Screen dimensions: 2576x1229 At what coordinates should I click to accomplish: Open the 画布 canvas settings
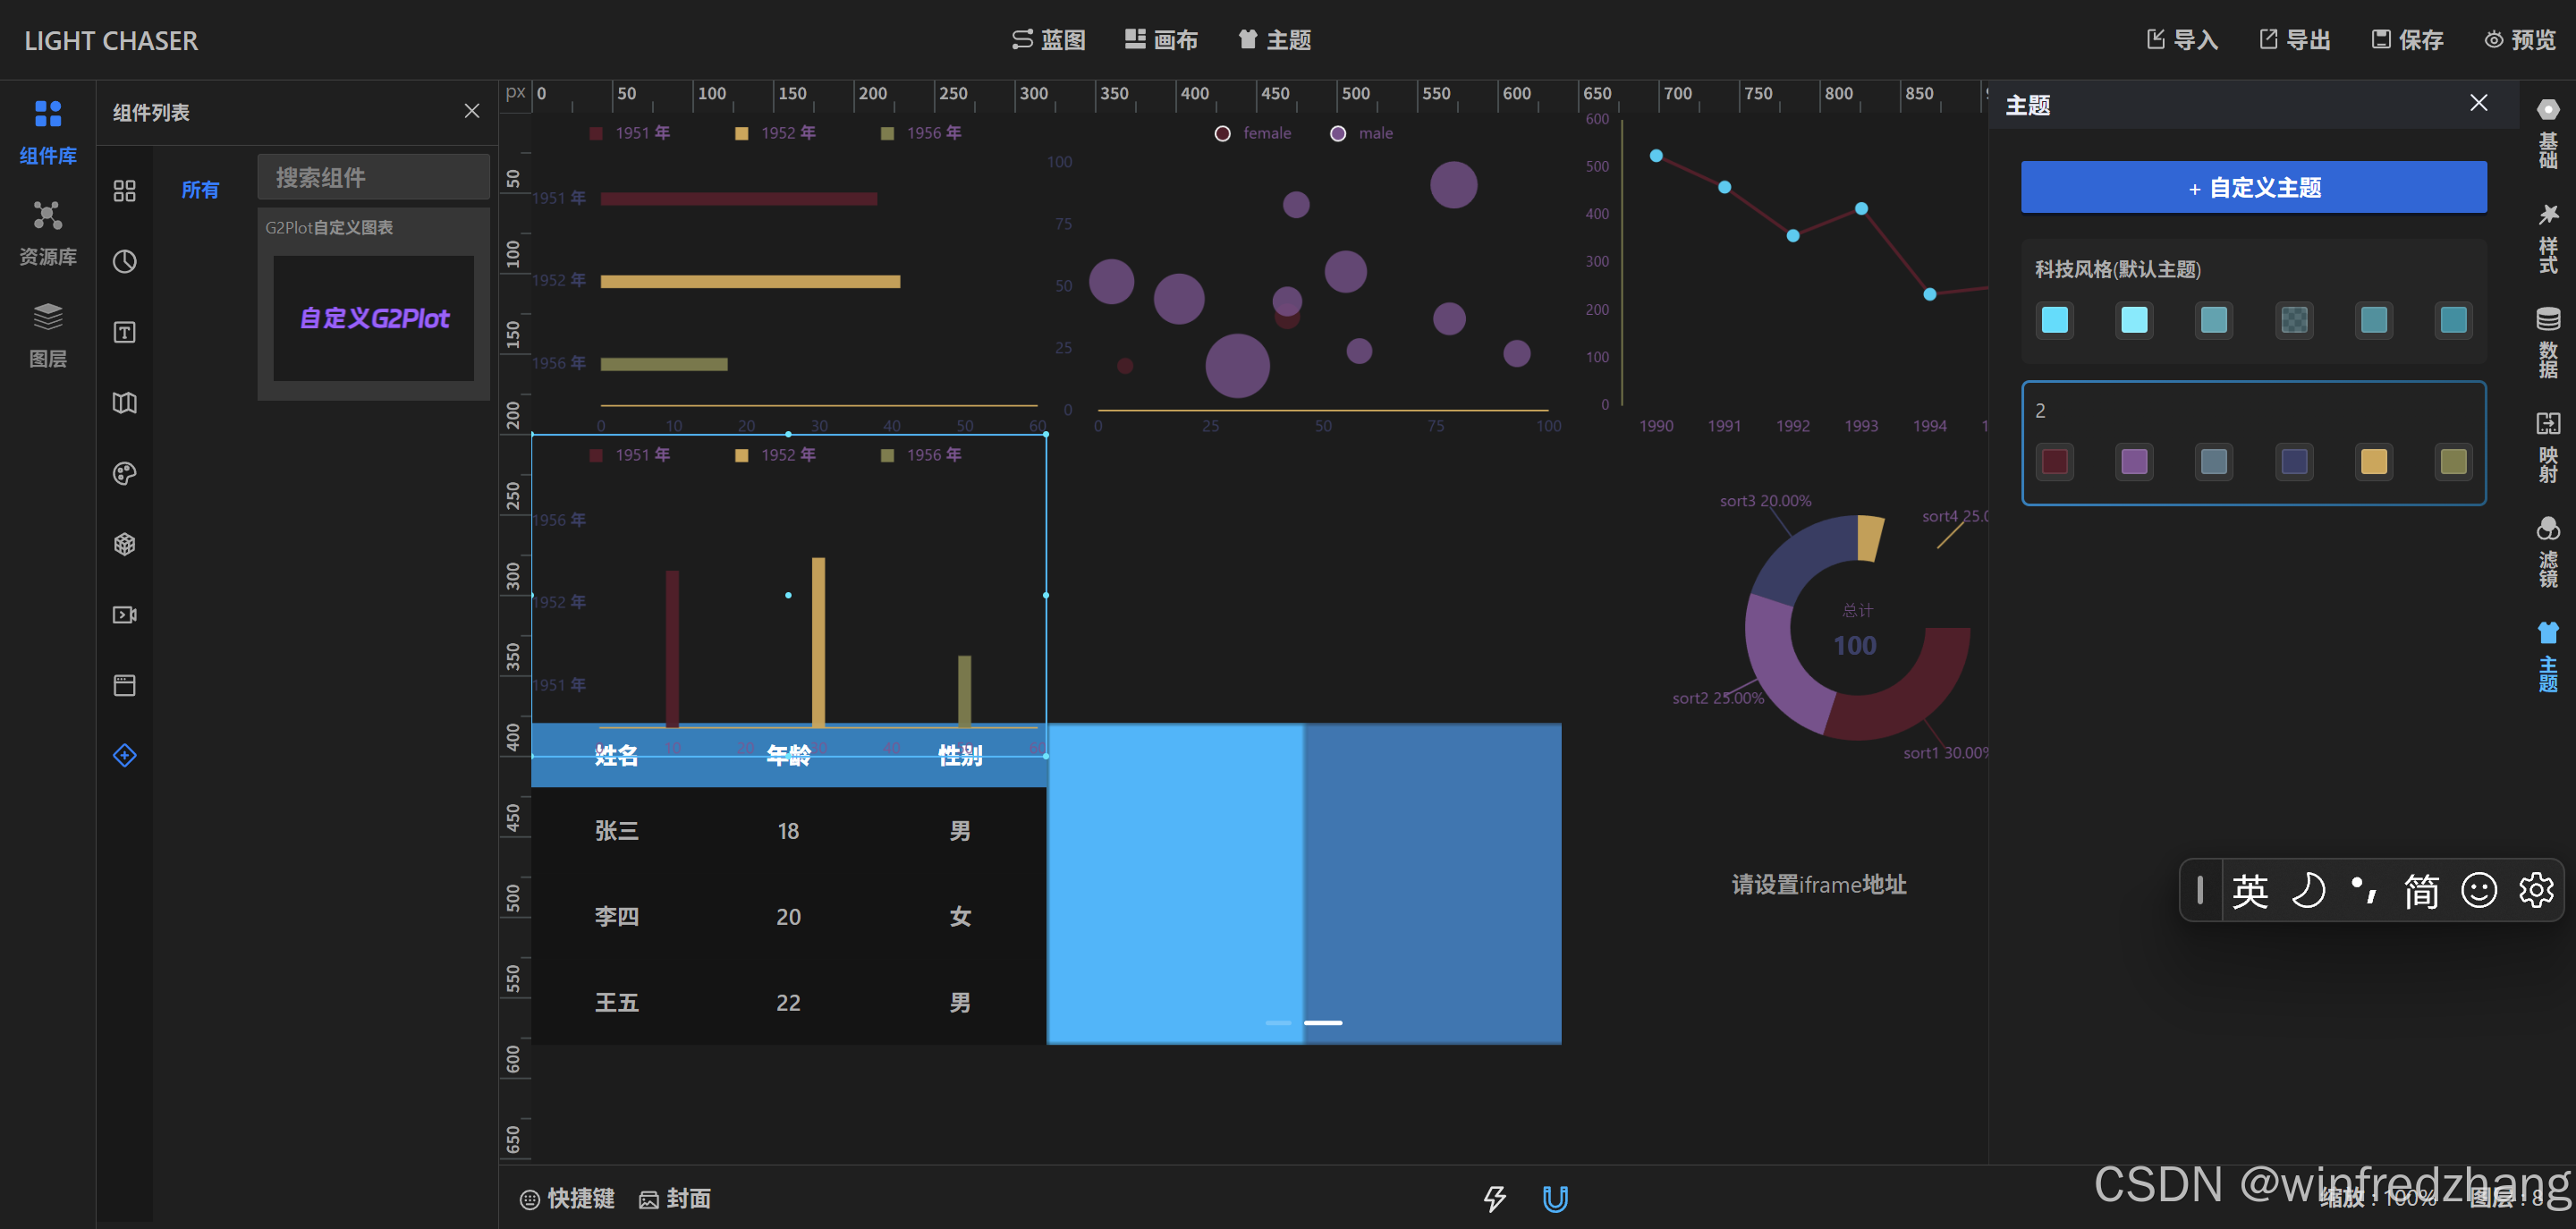(x=1161, y=40)
